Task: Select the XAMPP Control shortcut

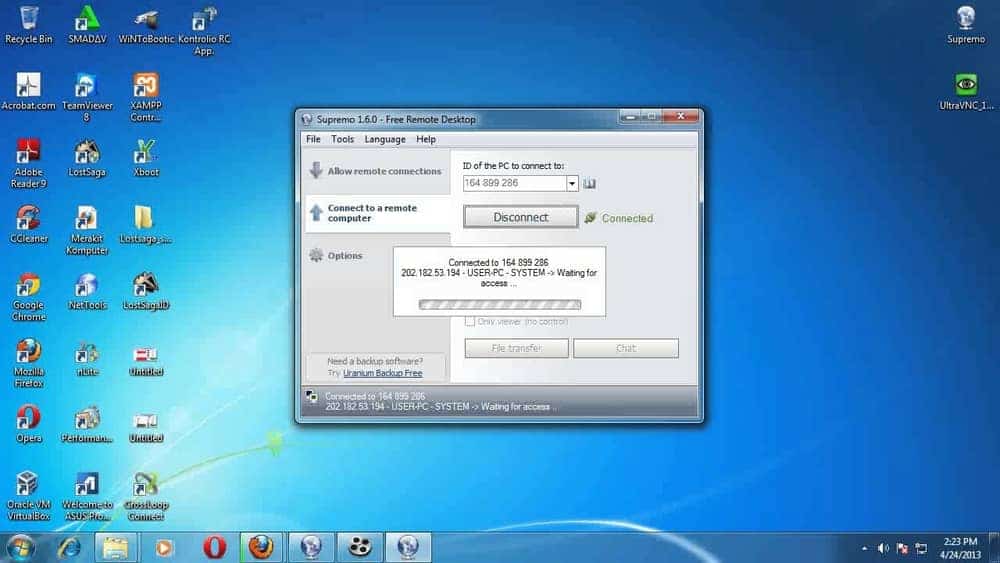Action: tap(146, 97)
